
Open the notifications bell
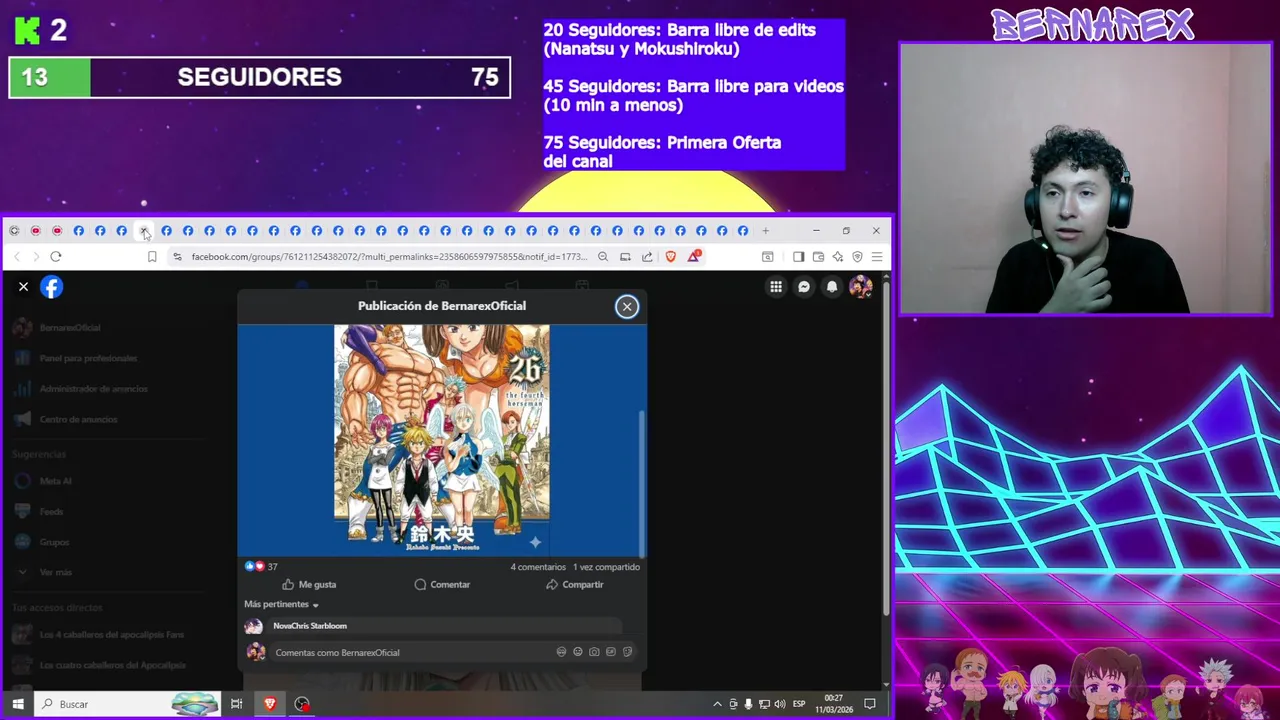click(x=832, y=287)
